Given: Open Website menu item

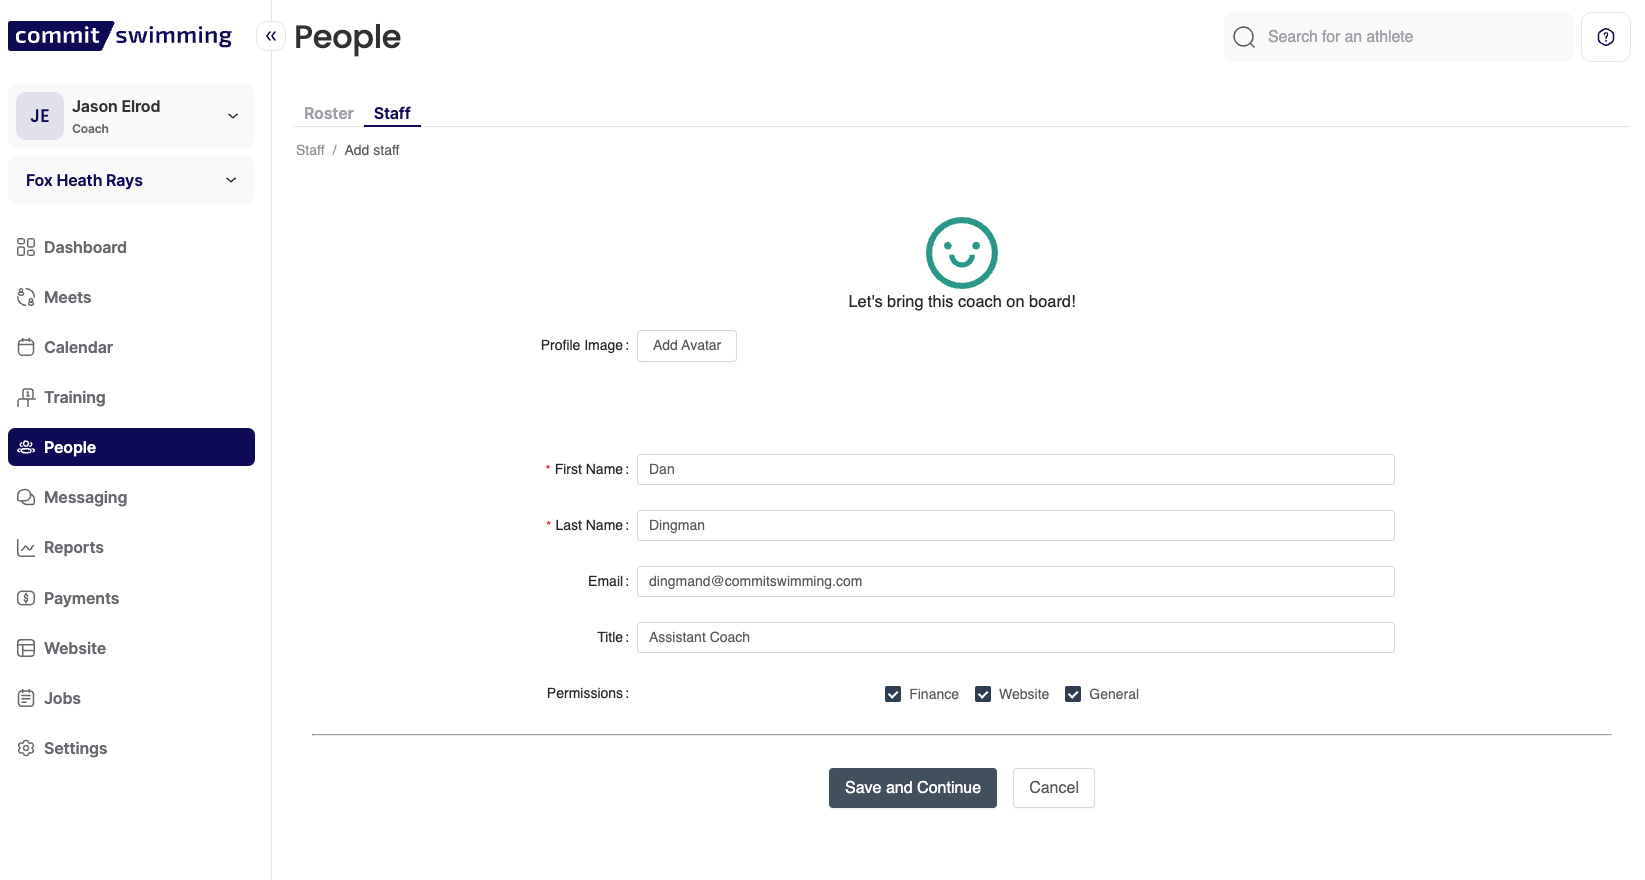Looking at the screenshot, I should click(131, 648).
